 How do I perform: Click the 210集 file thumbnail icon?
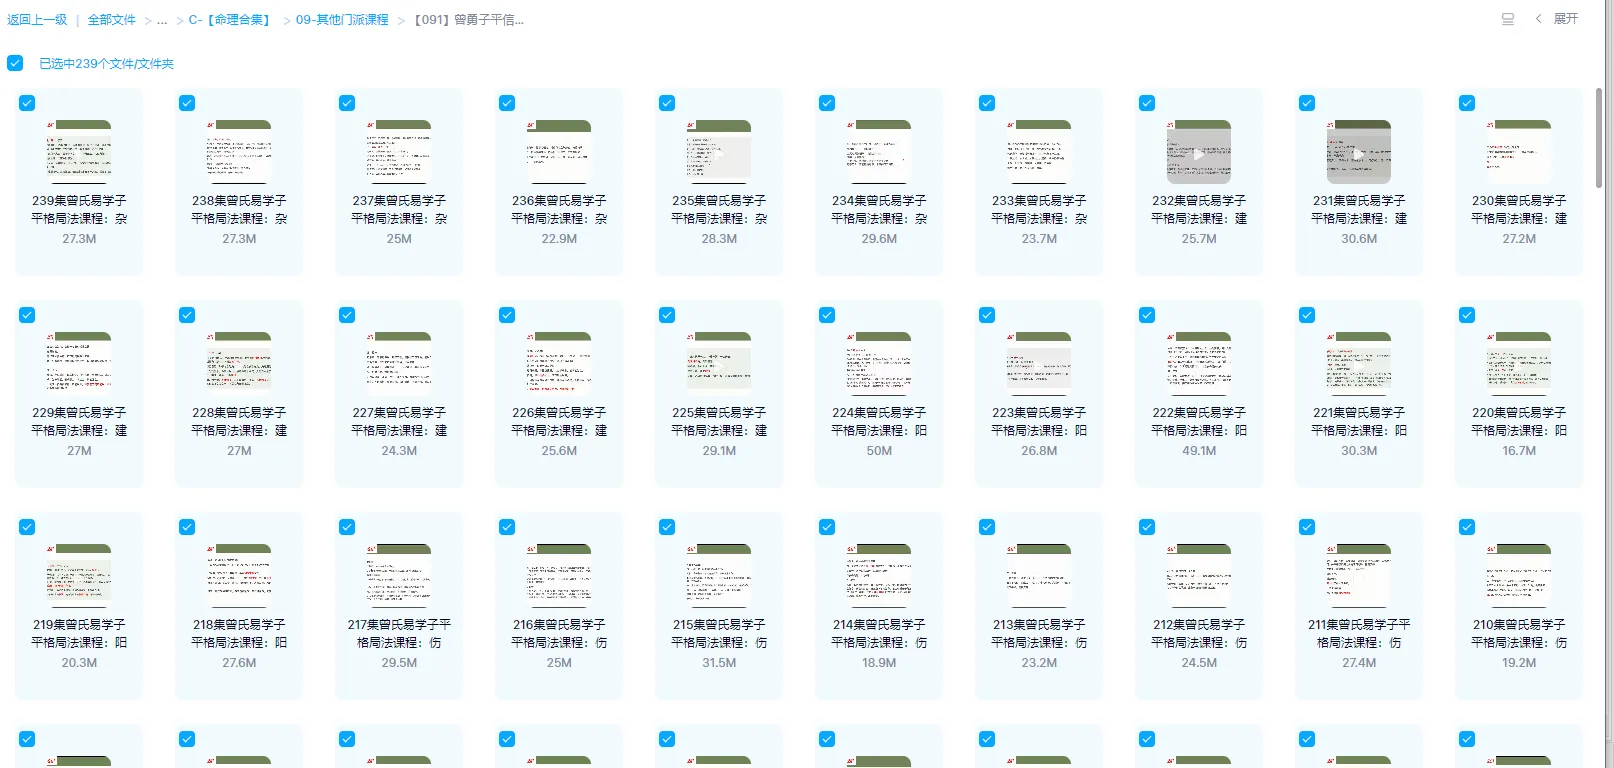[x=1519, y=576]
